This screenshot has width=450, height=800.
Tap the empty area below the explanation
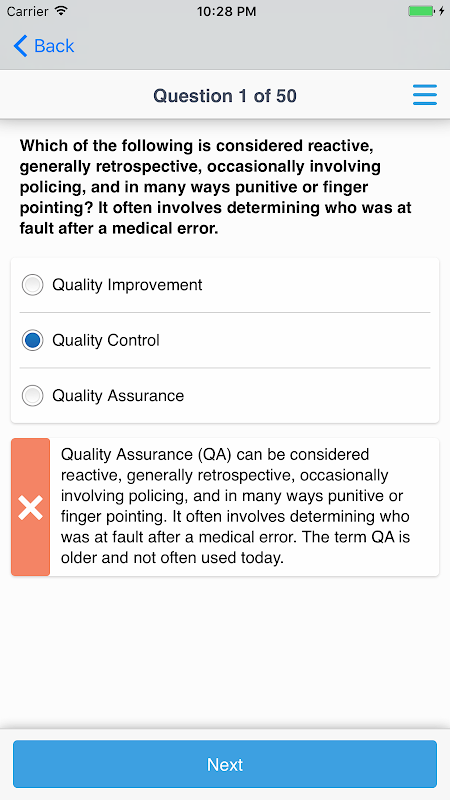[225, 653]
